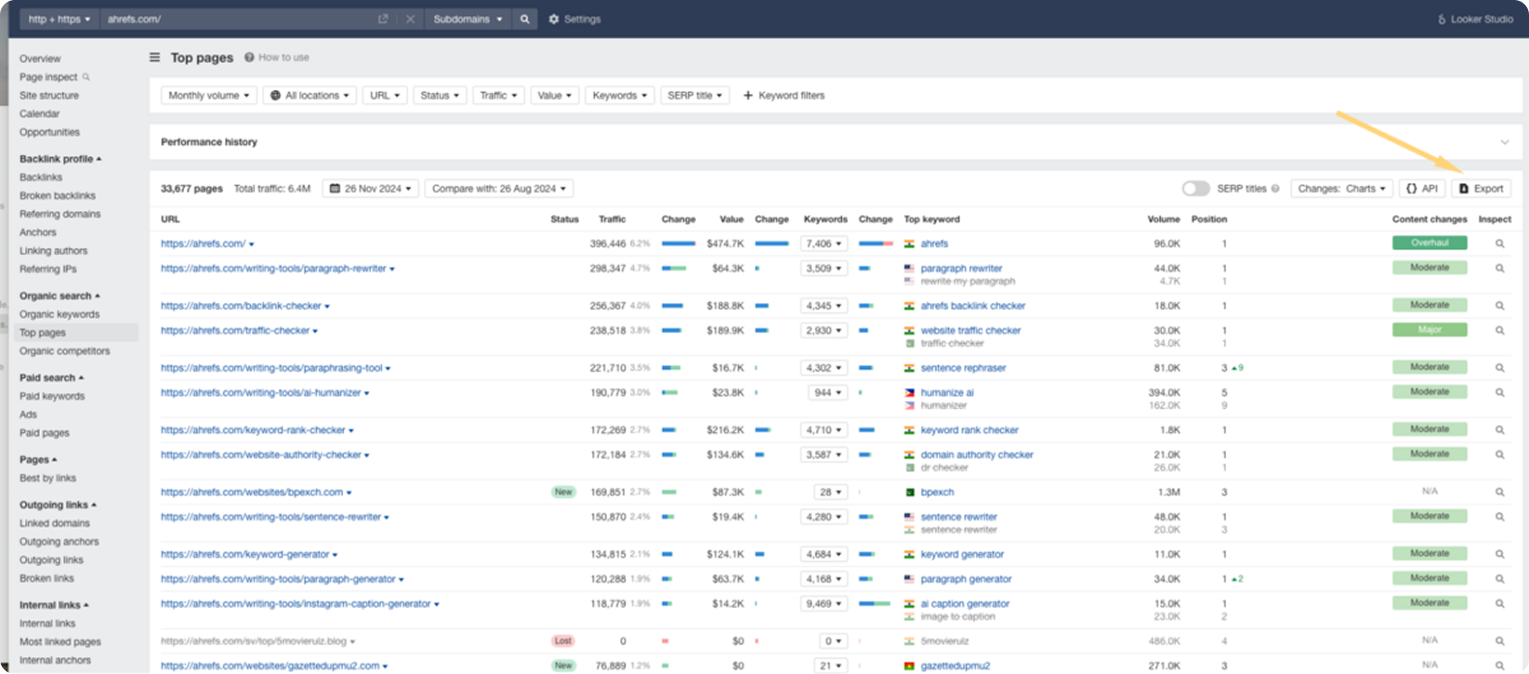Image resolution: width=1529 pixels, height=674 pixels.
Task: Inspect the paragraph-generator row magnifier icon
Action: [x=1499, y=579]
